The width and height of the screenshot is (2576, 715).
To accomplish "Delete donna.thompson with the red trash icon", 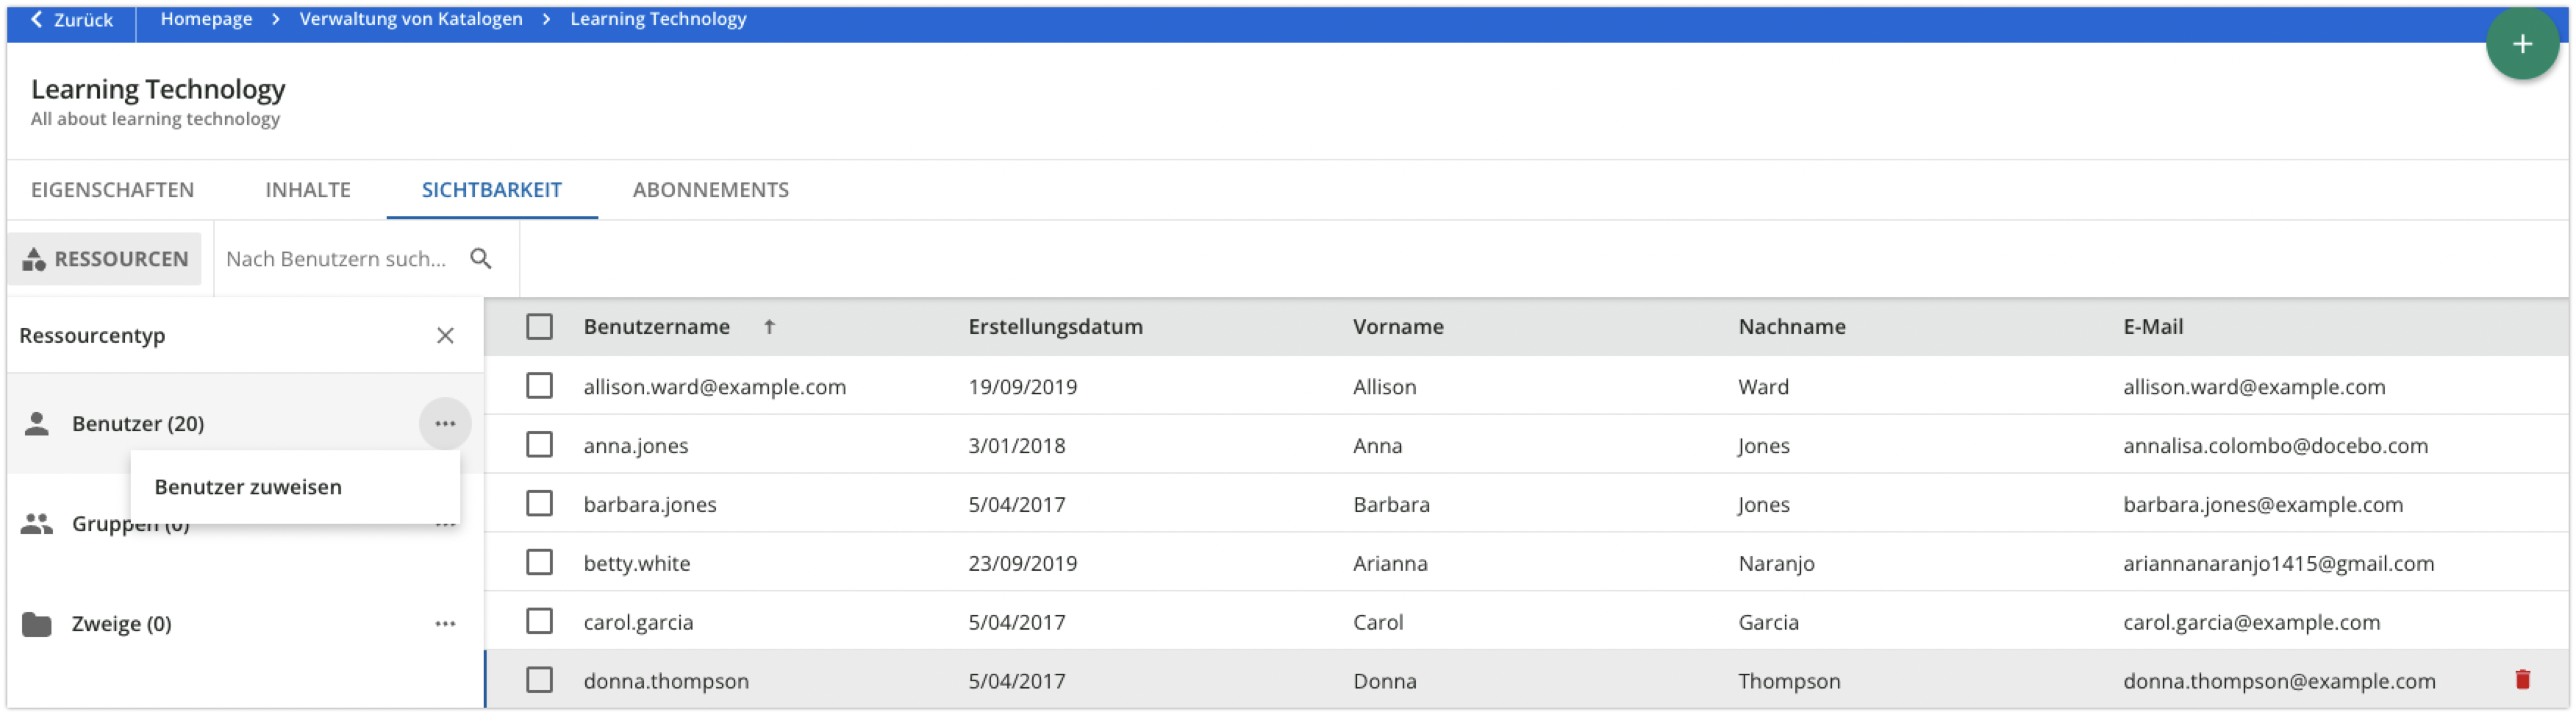I will tap(2521, 680).
